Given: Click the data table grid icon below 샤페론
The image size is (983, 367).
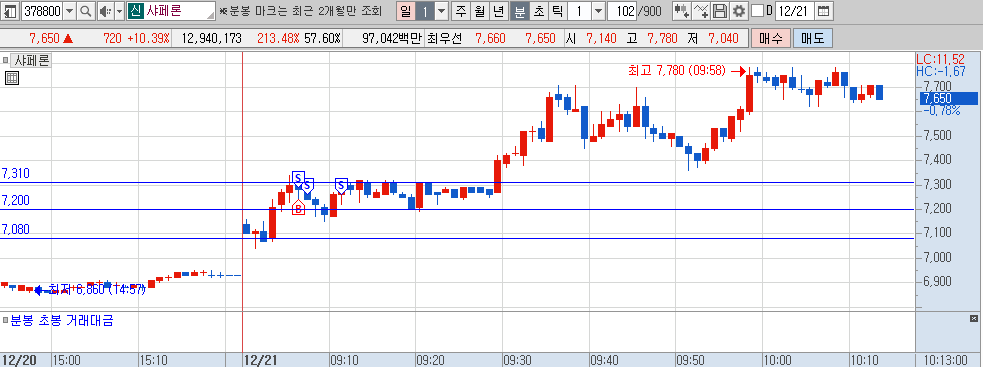Looking at the screenshot, I should point(12,78).
